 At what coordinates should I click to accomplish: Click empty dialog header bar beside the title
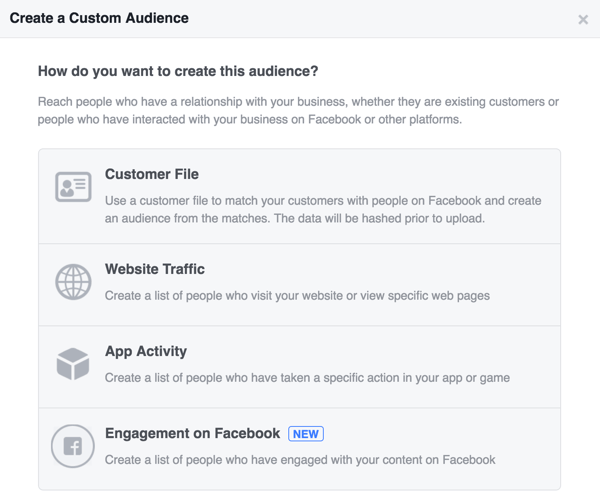pos(380,18)
